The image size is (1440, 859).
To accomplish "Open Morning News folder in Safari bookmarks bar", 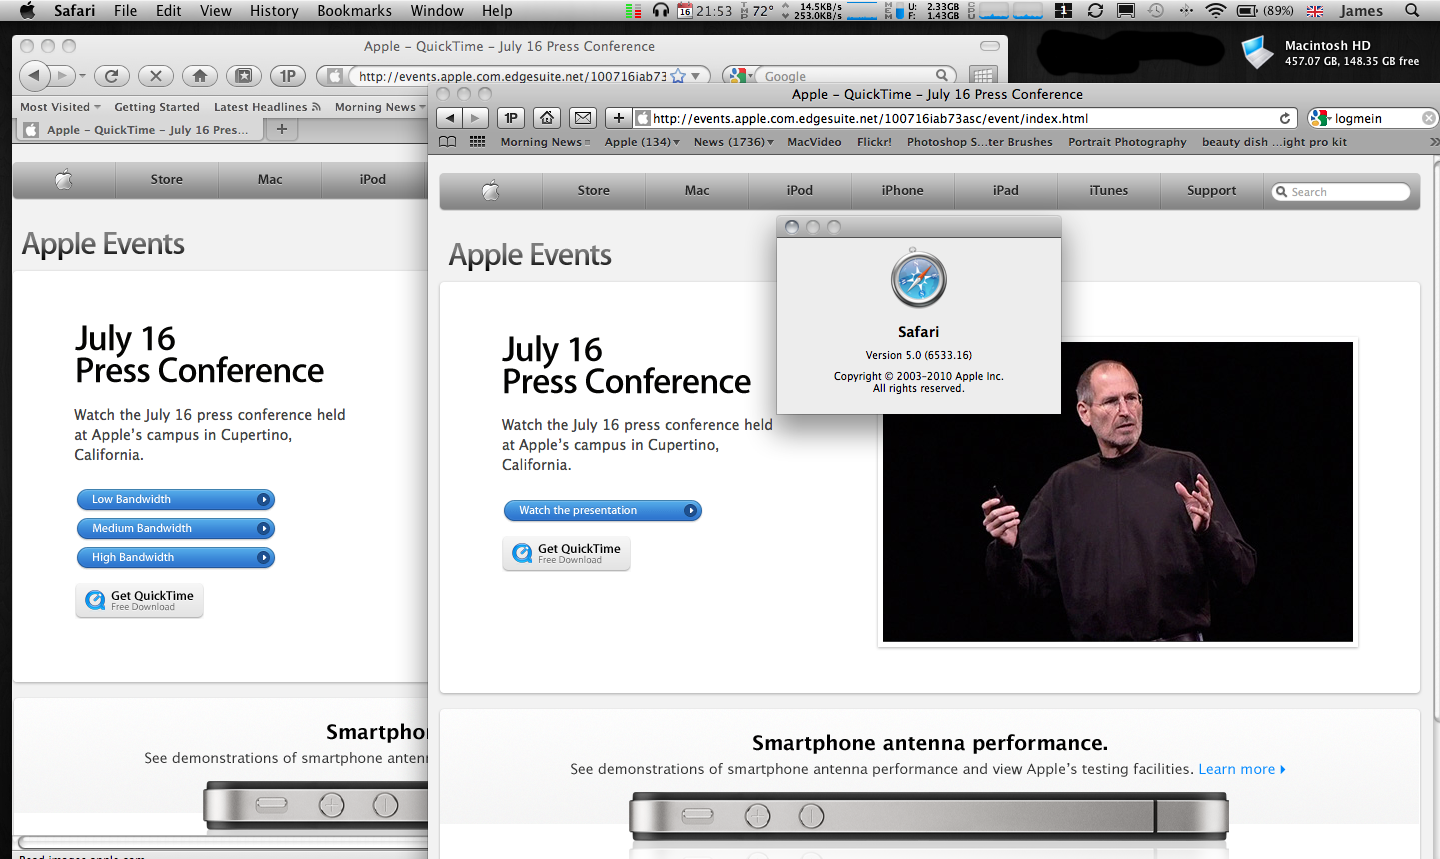I will (545, 142).
